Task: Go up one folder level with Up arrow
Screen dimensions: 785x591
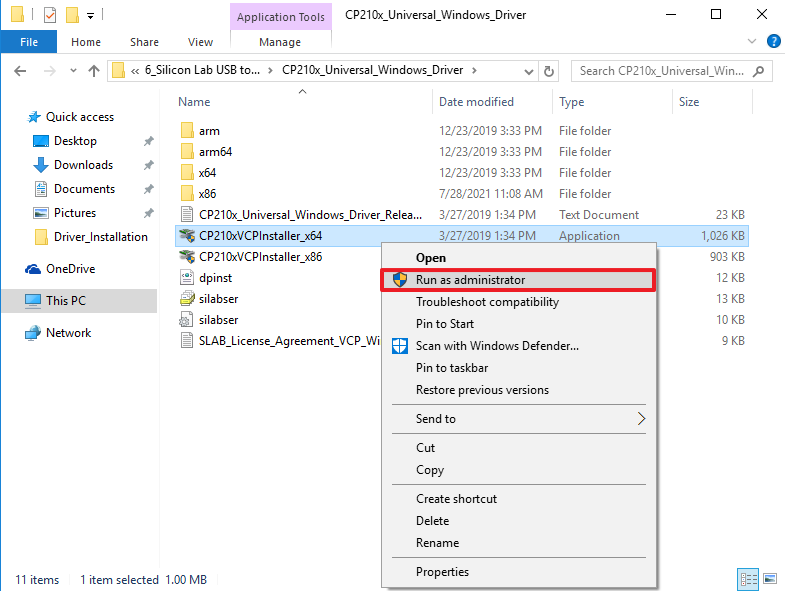Action: (94, 71)
